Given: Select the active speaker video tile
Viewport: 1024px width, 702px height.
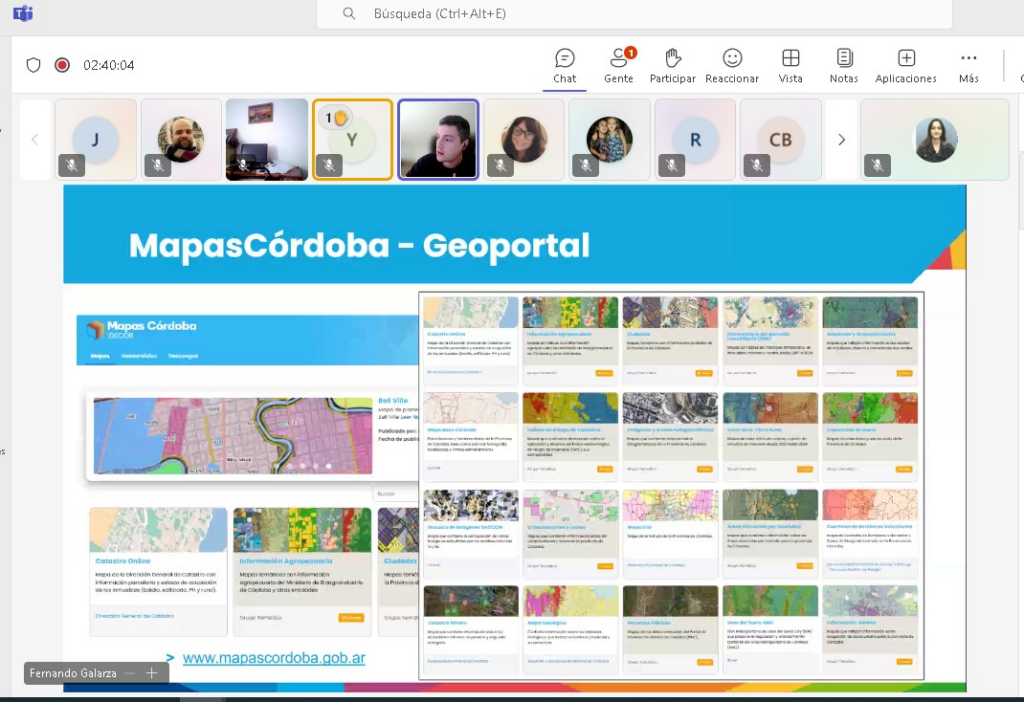Looking at the screenshot, I should point(438,139).
